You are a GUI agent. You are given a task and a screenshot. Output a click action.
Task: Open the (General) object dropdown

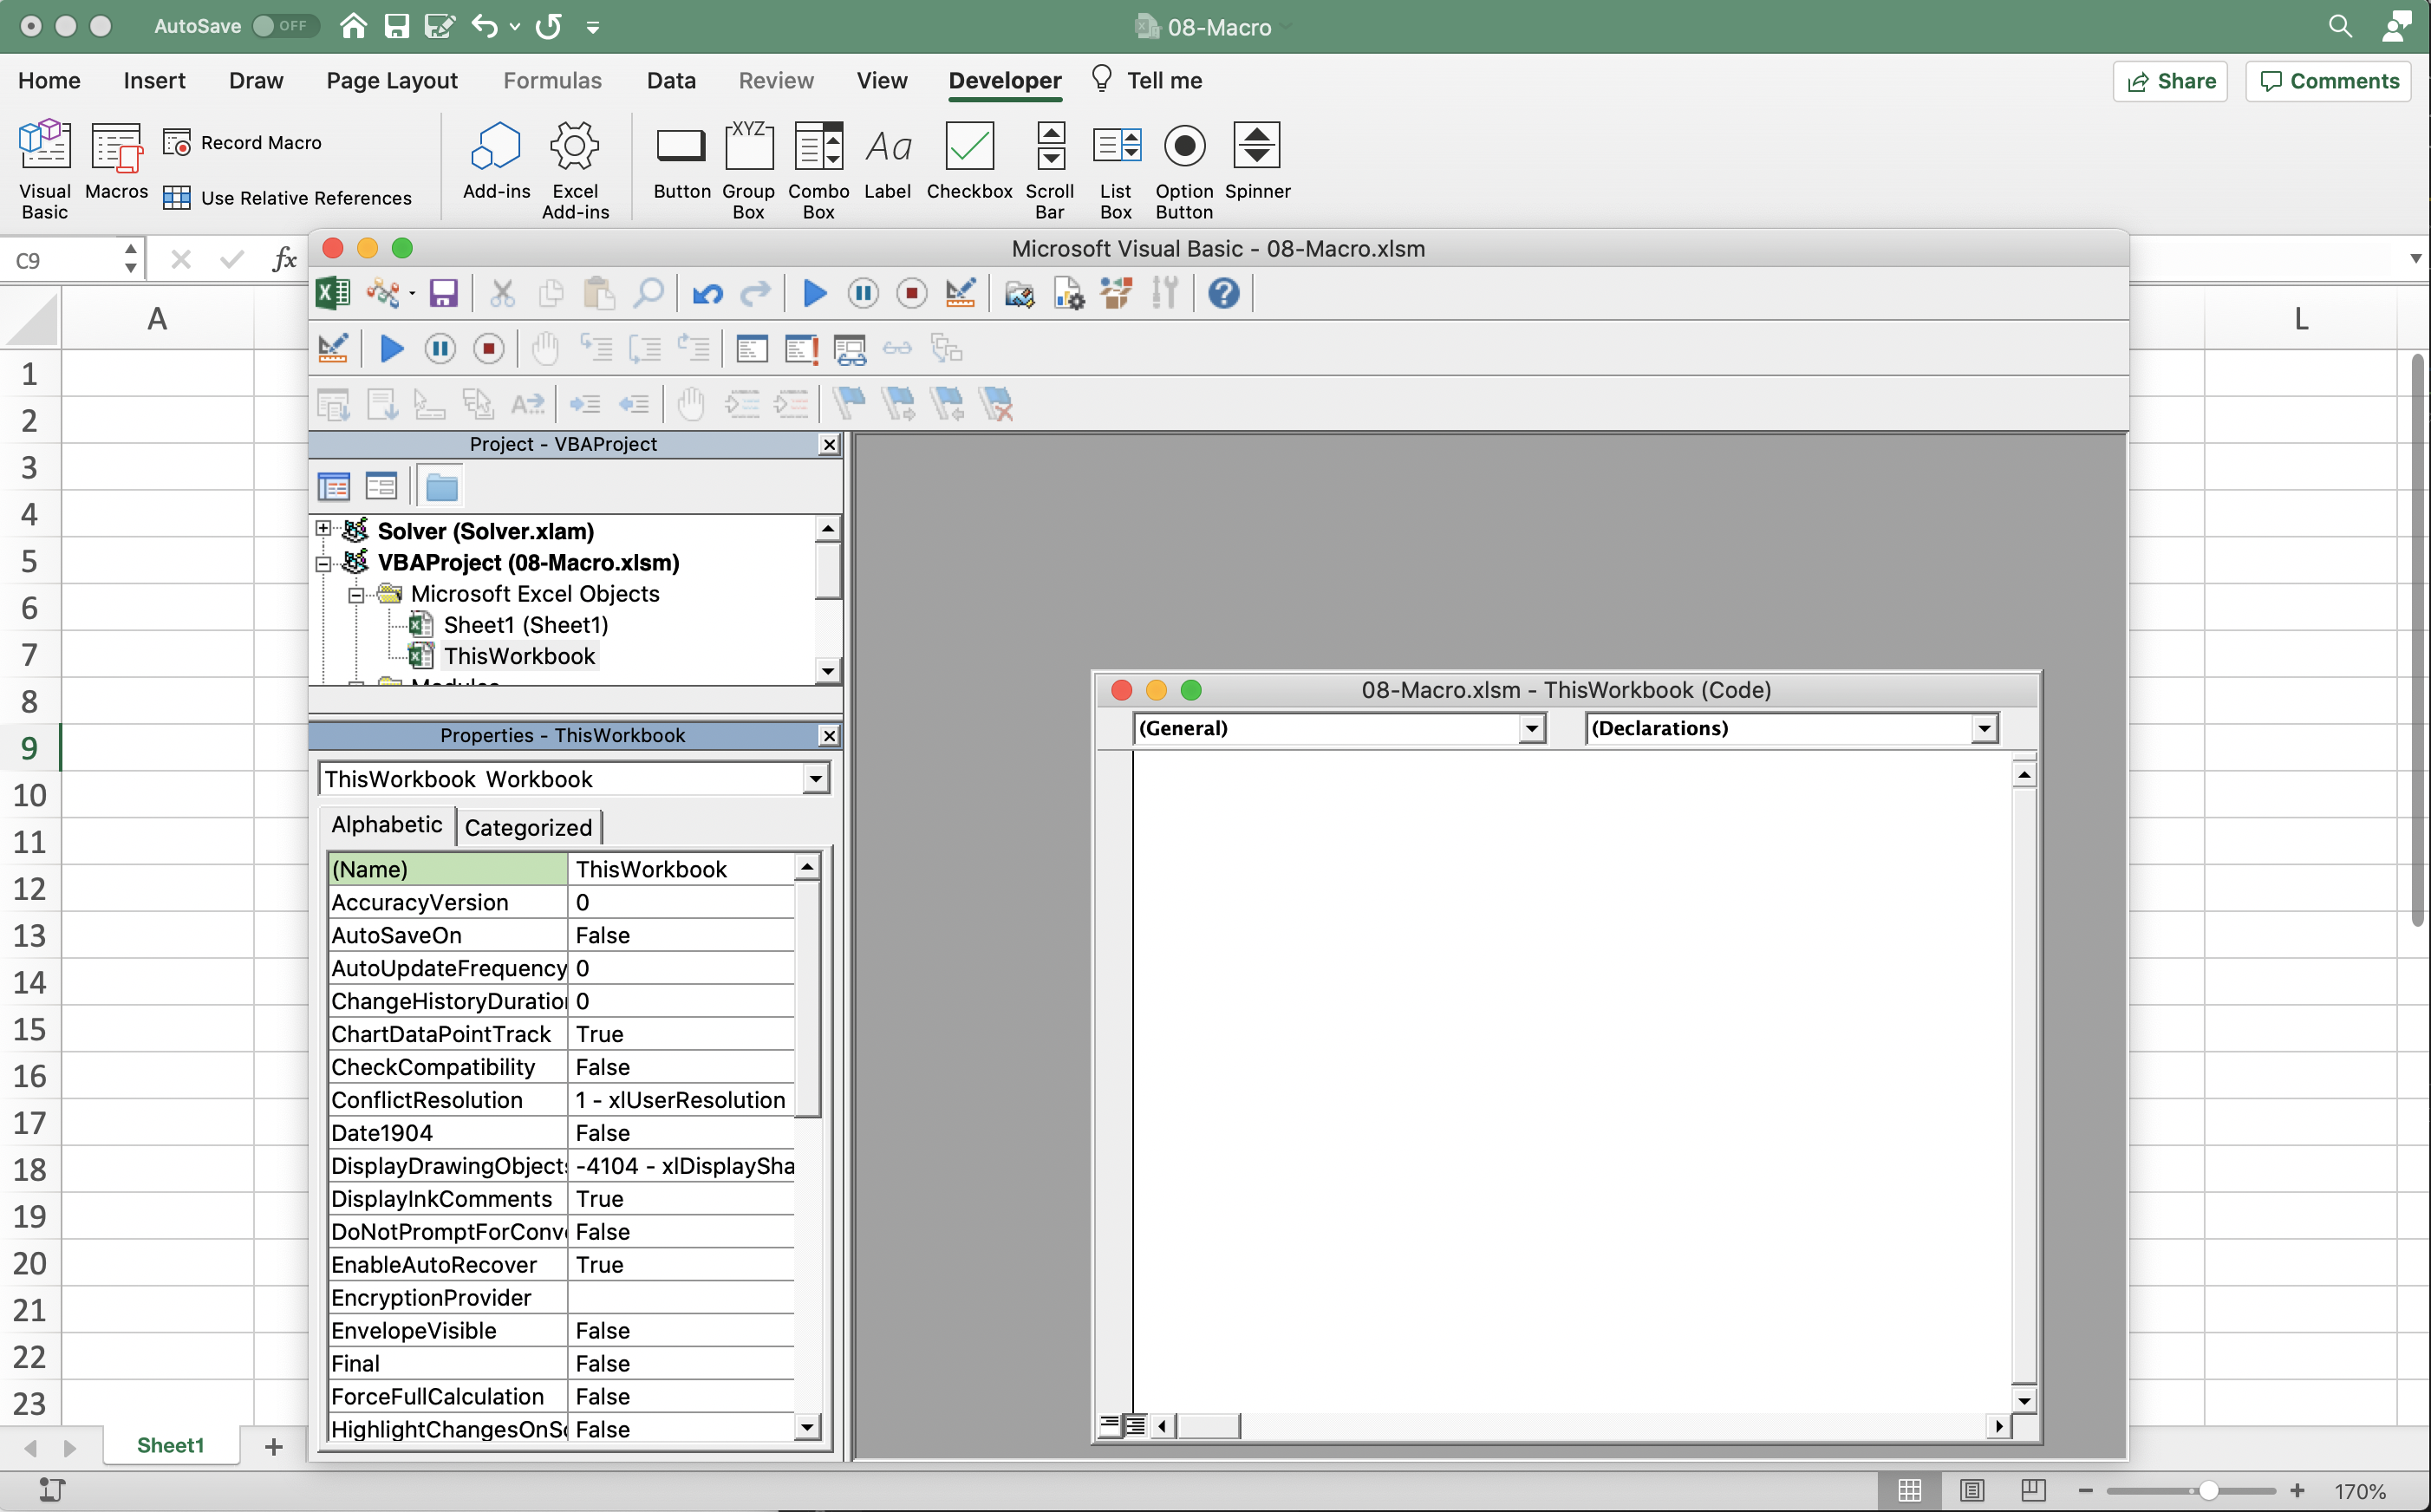click(1531, 728)
